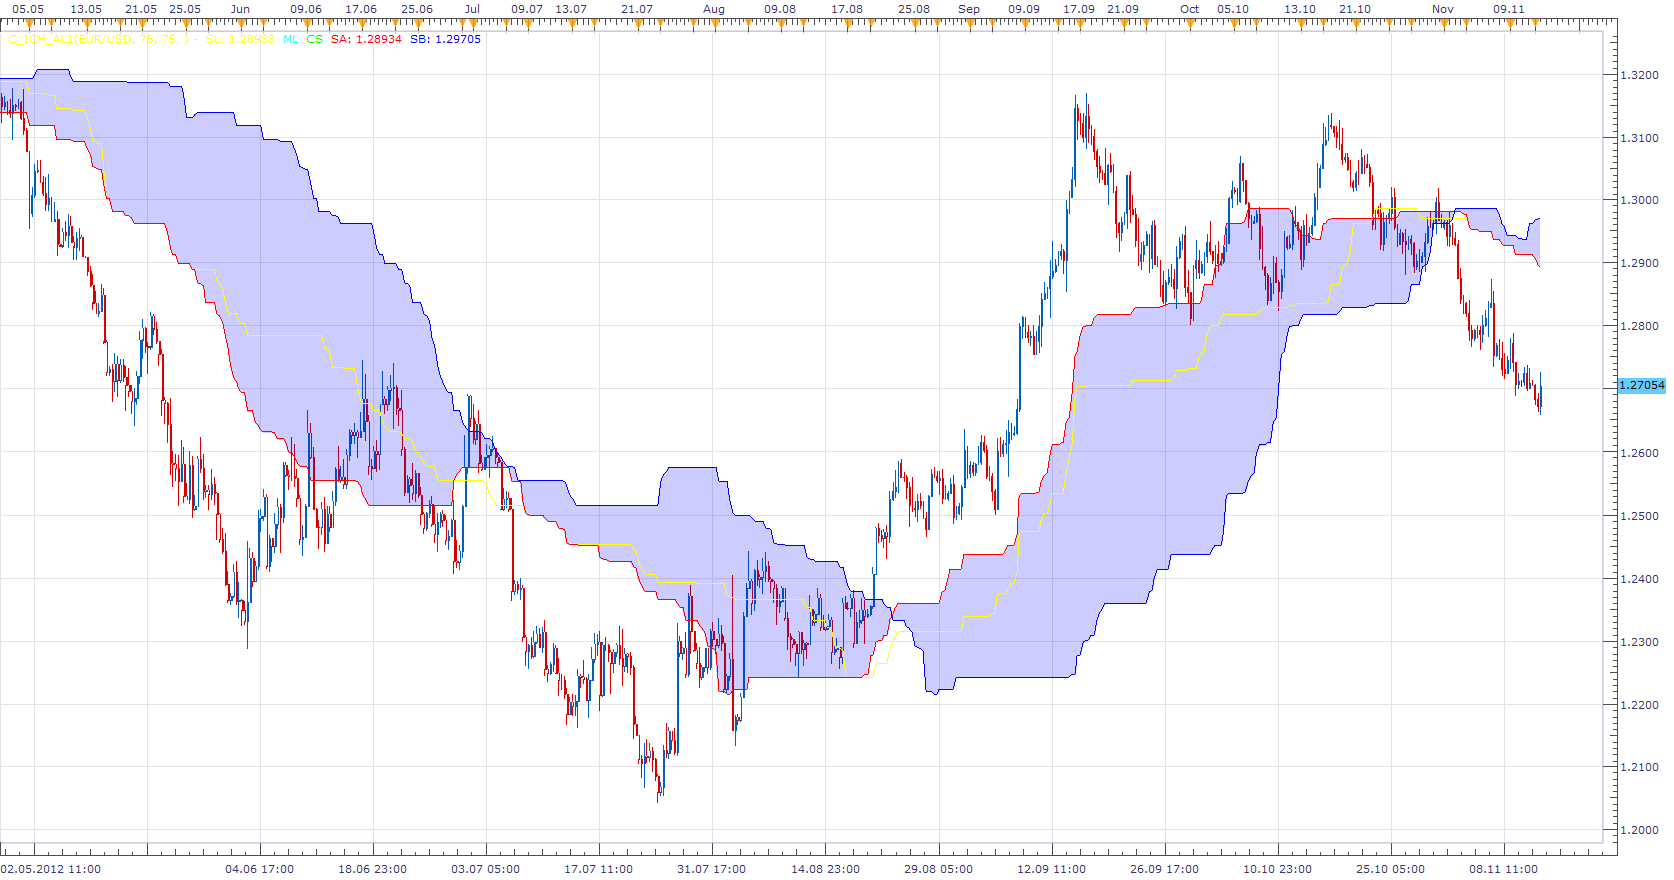Screen dimensions: 1674x880
Task: Click the 1.2200 price axis label
Action: tap(1639, 705)
